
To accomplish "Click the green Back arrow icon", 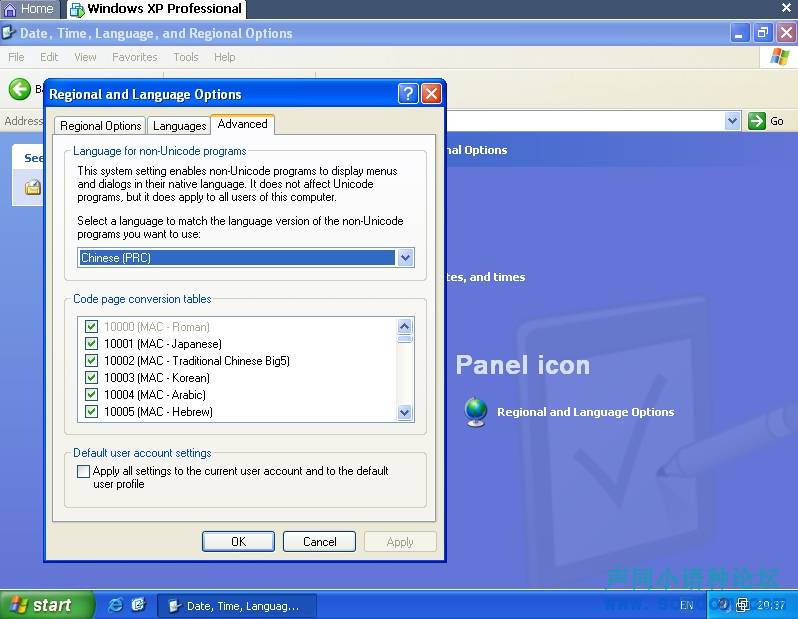I will 20,90.
